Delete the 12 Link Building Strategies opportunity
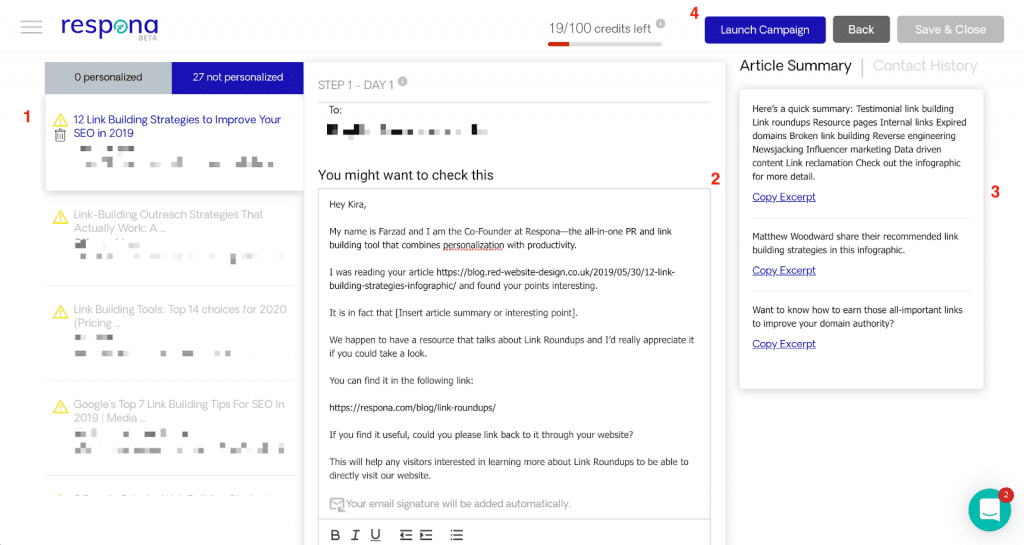1024x545 pixels. pos(60,135)
